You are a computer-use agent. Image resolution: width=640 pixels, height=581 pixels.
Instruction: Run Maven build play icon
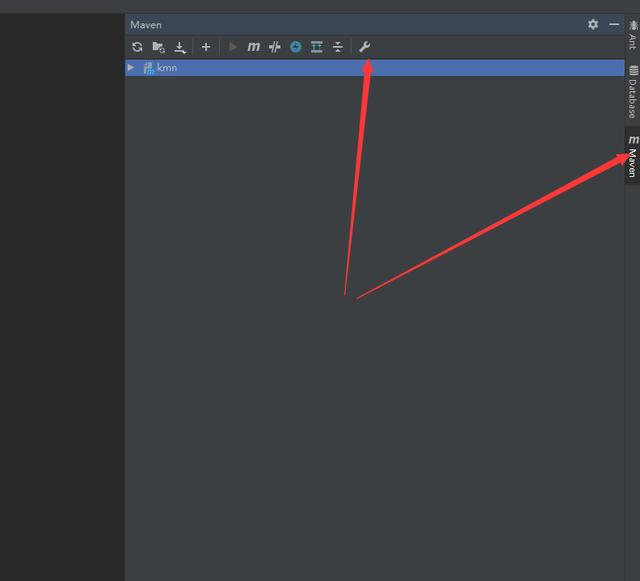pos(233,47)
